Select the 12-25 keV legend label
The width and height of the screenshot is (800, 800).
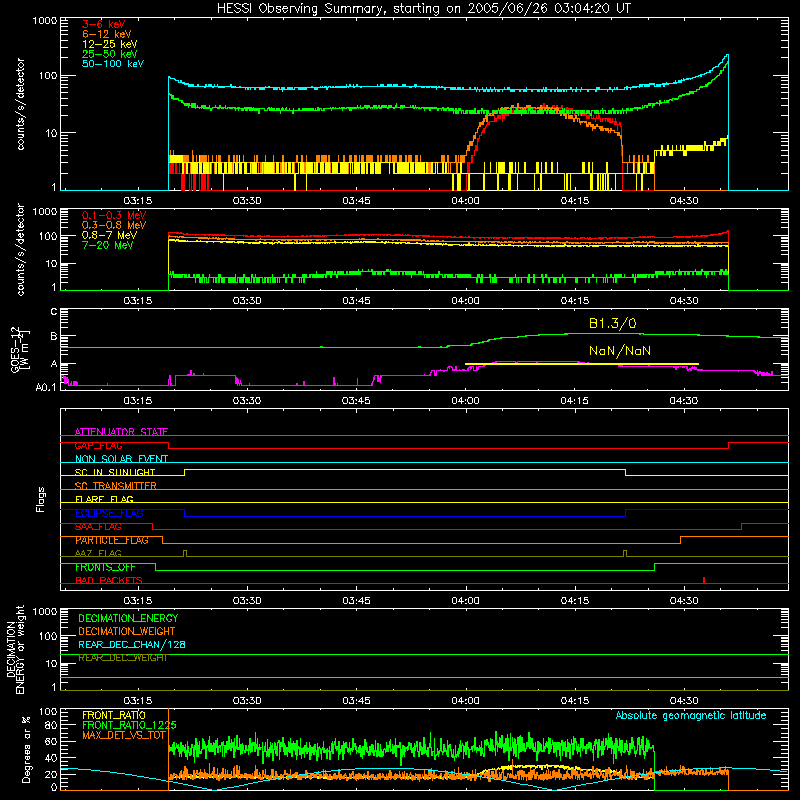click(110, 44)
